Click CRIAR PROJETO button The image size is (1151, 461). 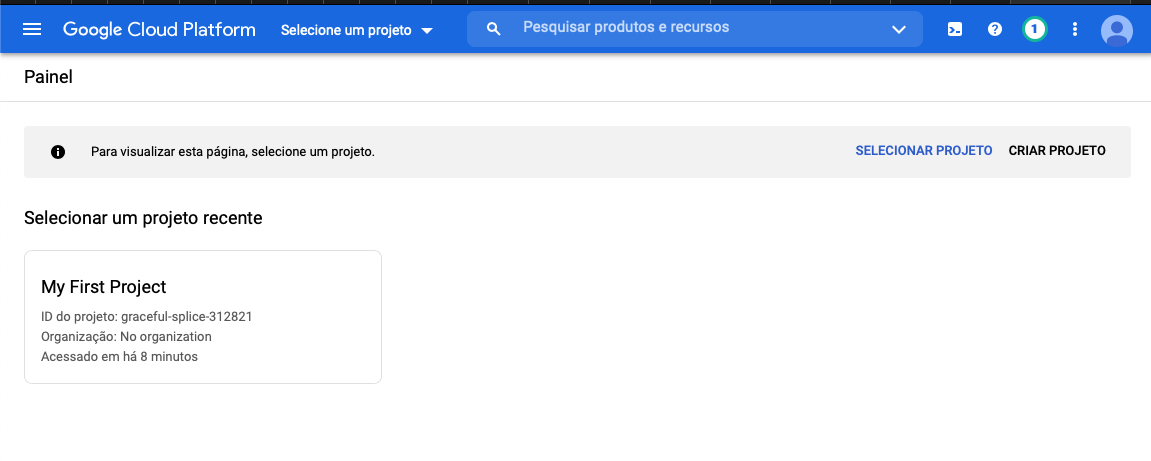[1057, 150]
